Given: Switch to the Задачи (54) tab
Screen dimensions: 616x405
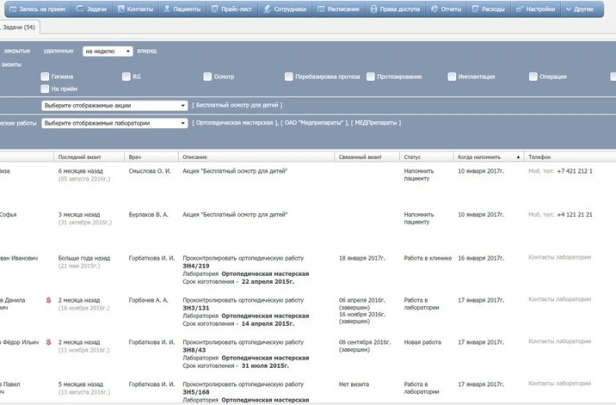Looking at the screenshot, I should point(18,27).
